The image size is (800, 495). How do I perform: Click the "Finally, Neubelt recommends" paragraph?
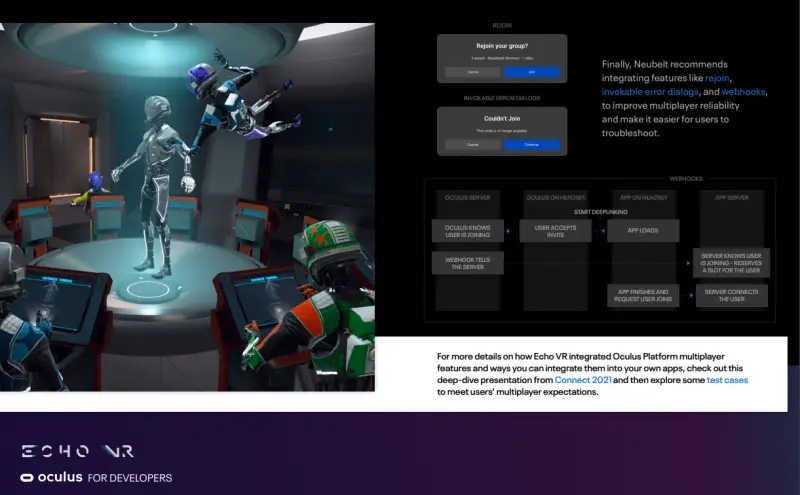tap(684, 98)
